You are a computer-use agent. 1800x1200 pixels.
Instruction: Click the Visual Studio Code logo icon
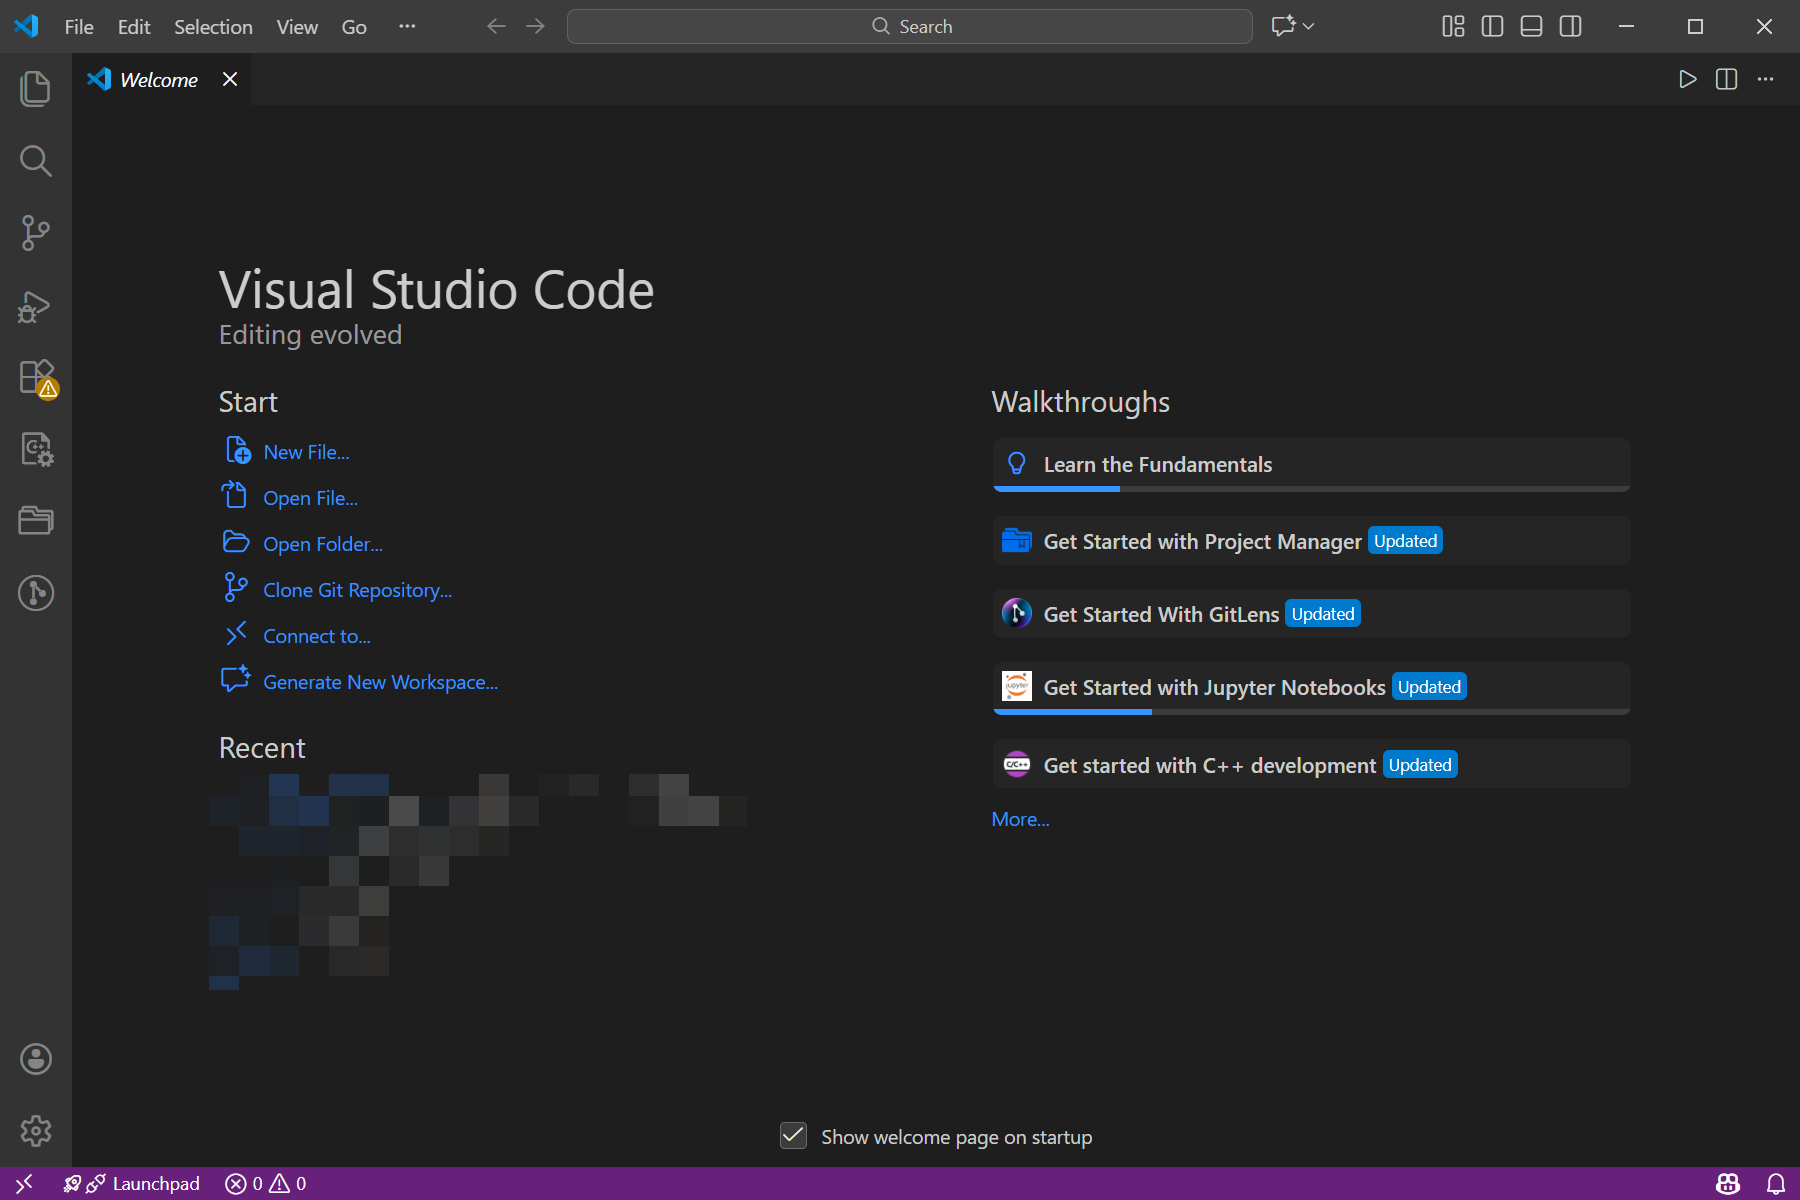click(x=26, y=26)
